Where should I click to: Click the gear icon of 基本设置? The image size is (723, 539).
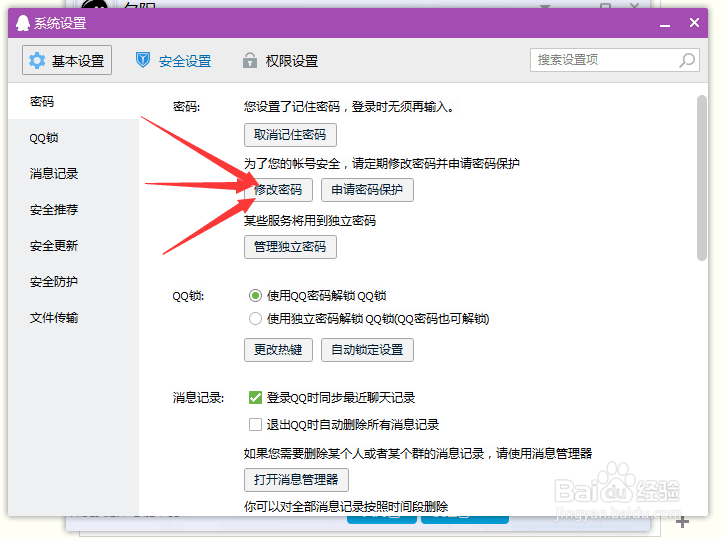(37, 60)
